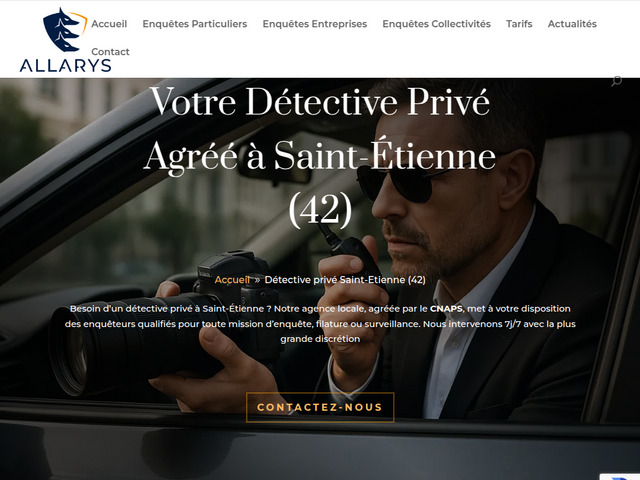Open the Tarifs page
Viewport: 640px width, 480px height.
519,24
